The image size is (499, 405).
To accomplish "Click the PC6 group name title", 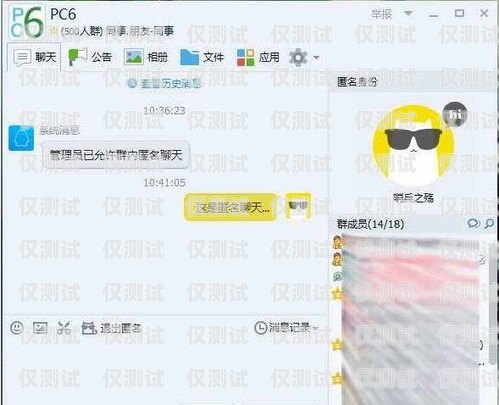I will tap(63, 14).
